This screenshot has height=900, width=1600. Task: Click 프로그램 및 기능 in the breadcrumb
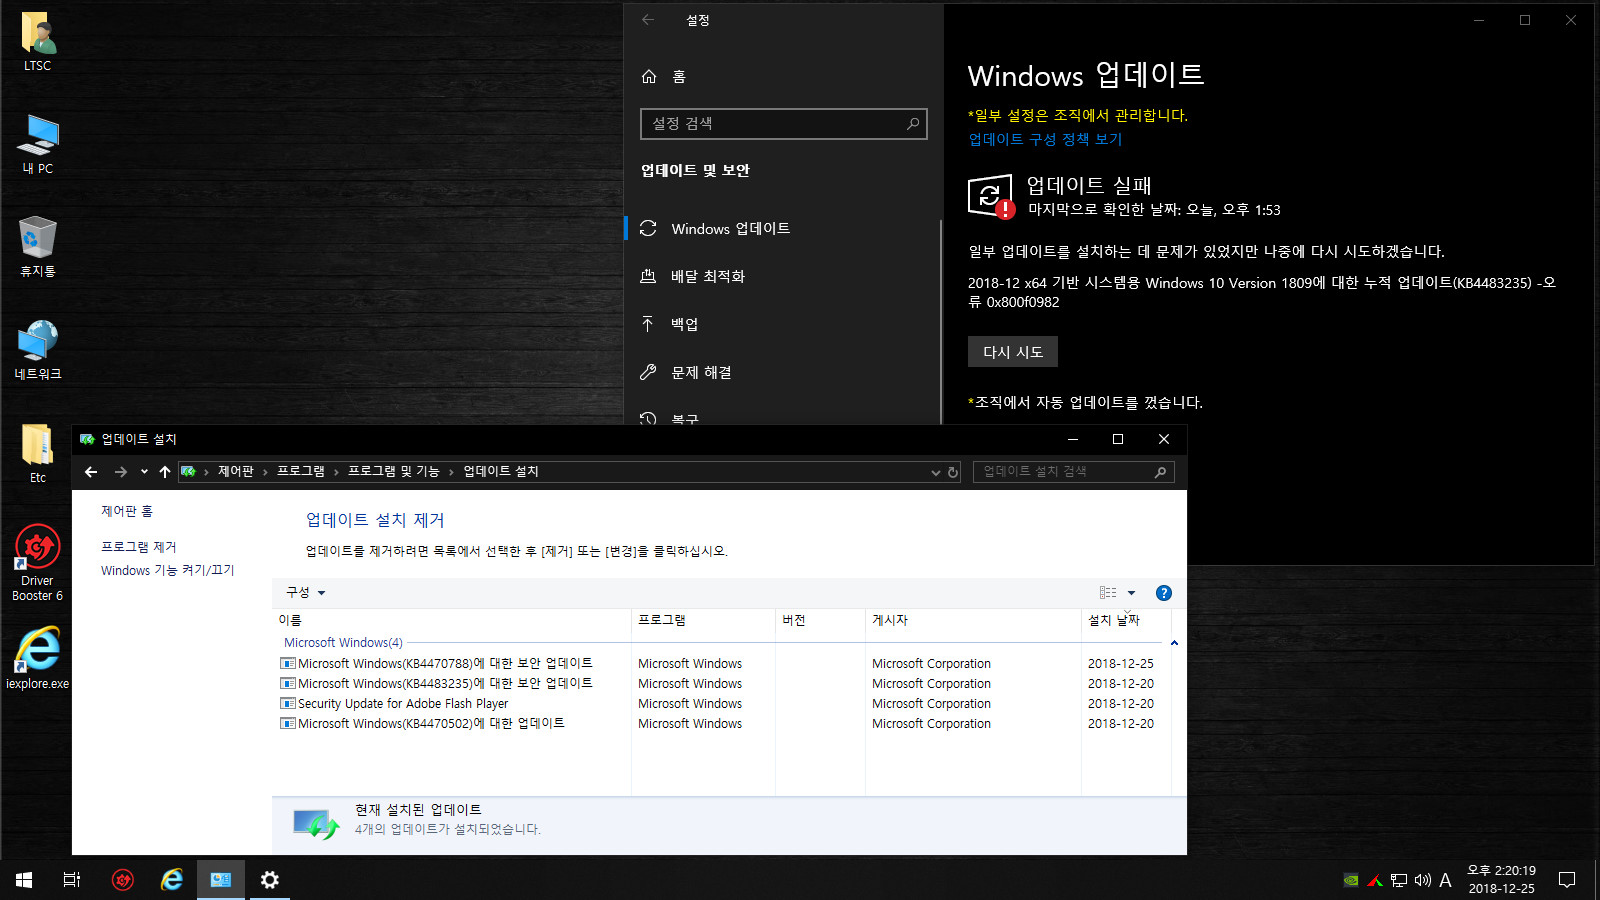(394, 472)
